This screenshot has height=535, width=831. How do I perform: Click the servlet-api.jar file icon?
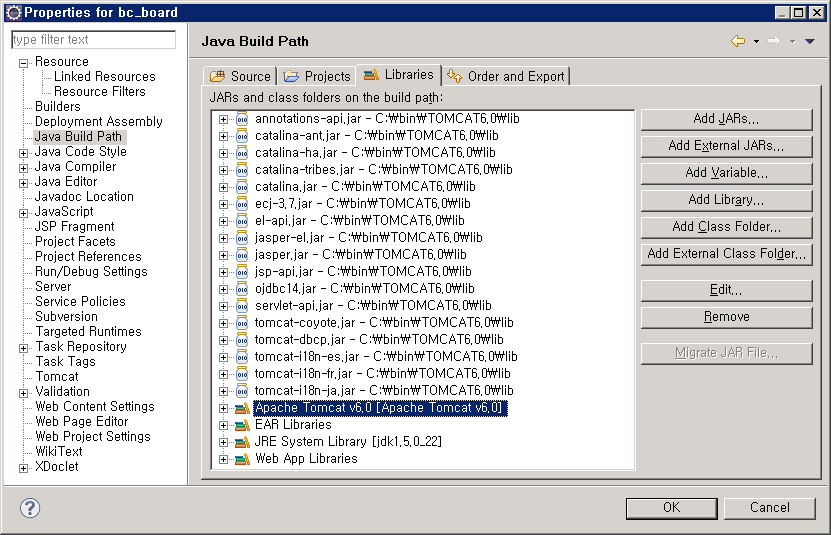(242, 305)
